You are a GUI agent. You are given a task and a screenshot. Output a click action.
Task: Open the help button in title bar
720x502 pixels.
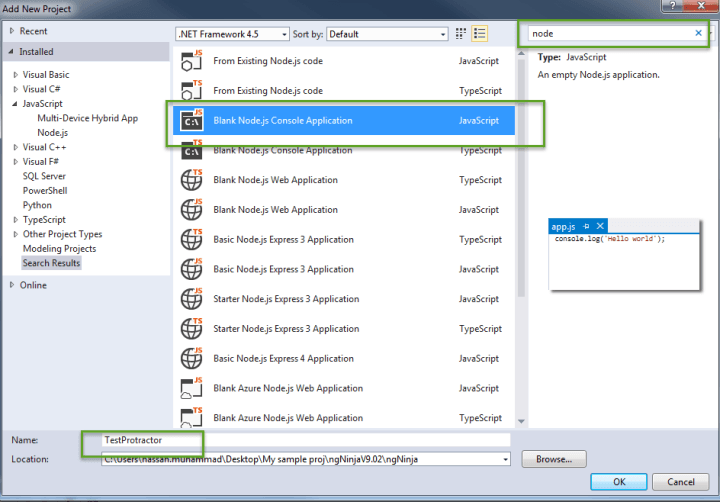click(x=673, y=6)
